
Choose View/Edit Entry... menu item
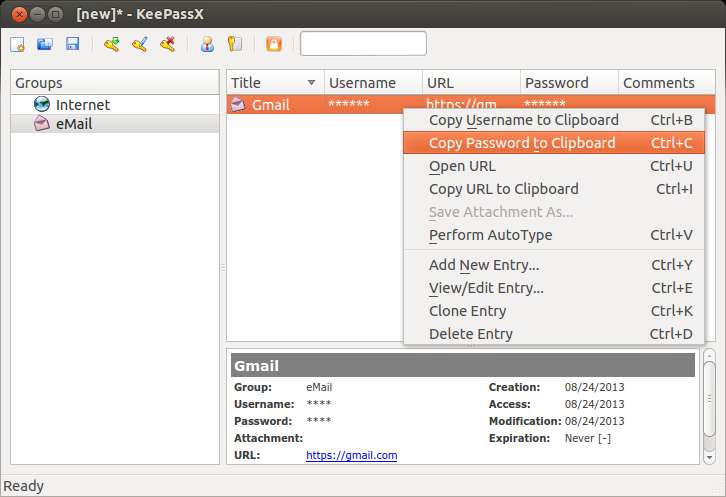[x=554, y=288]
